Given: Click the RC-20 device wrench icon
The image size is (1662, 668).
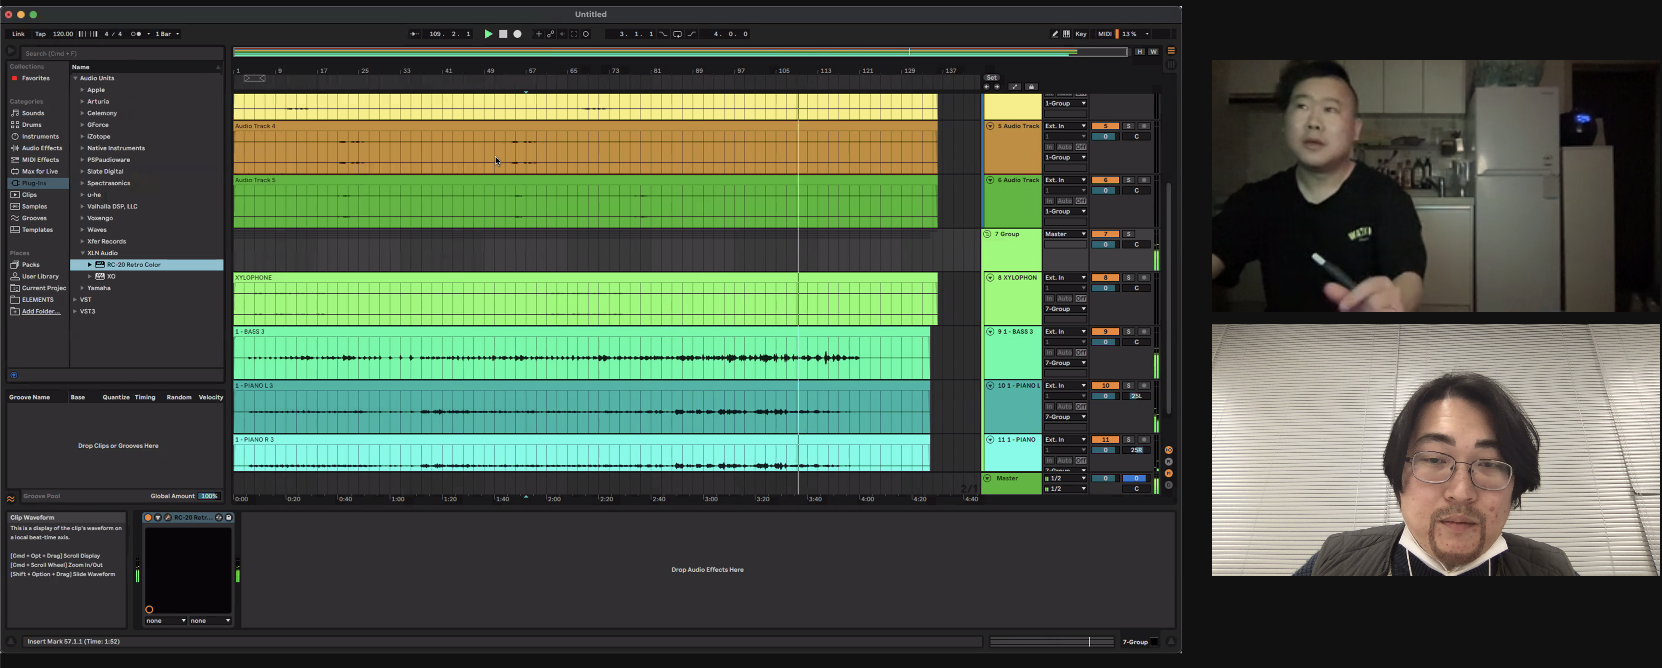Looking at the screenshot, I should (167, 518).
